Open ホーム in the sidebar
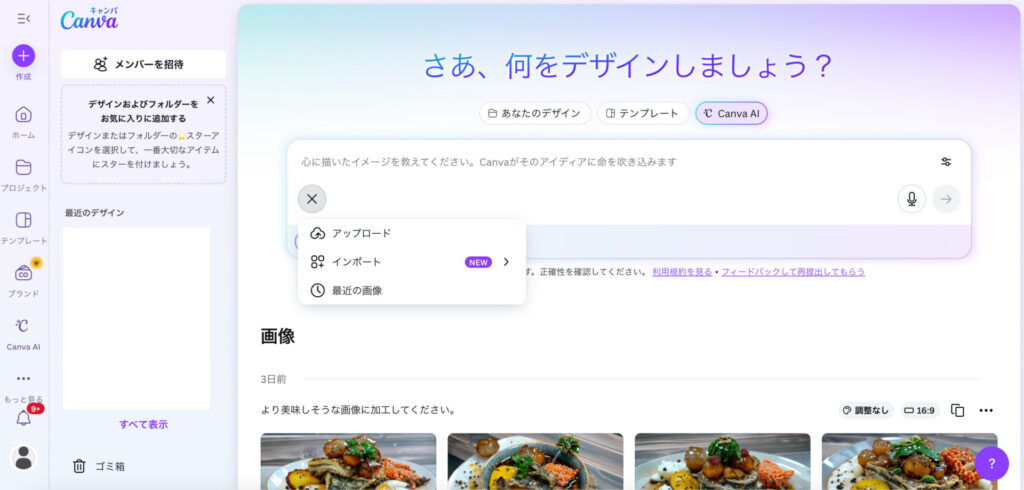The height and width of the screenshot is (490, 1024). point(23,115)
